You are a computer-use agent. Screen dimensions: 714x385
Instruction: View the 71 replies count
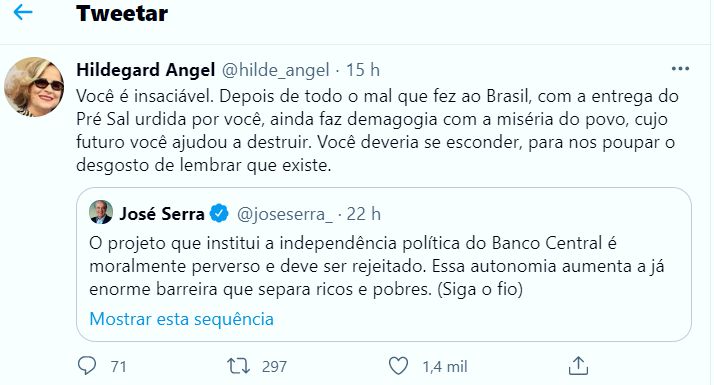[118, 366]
